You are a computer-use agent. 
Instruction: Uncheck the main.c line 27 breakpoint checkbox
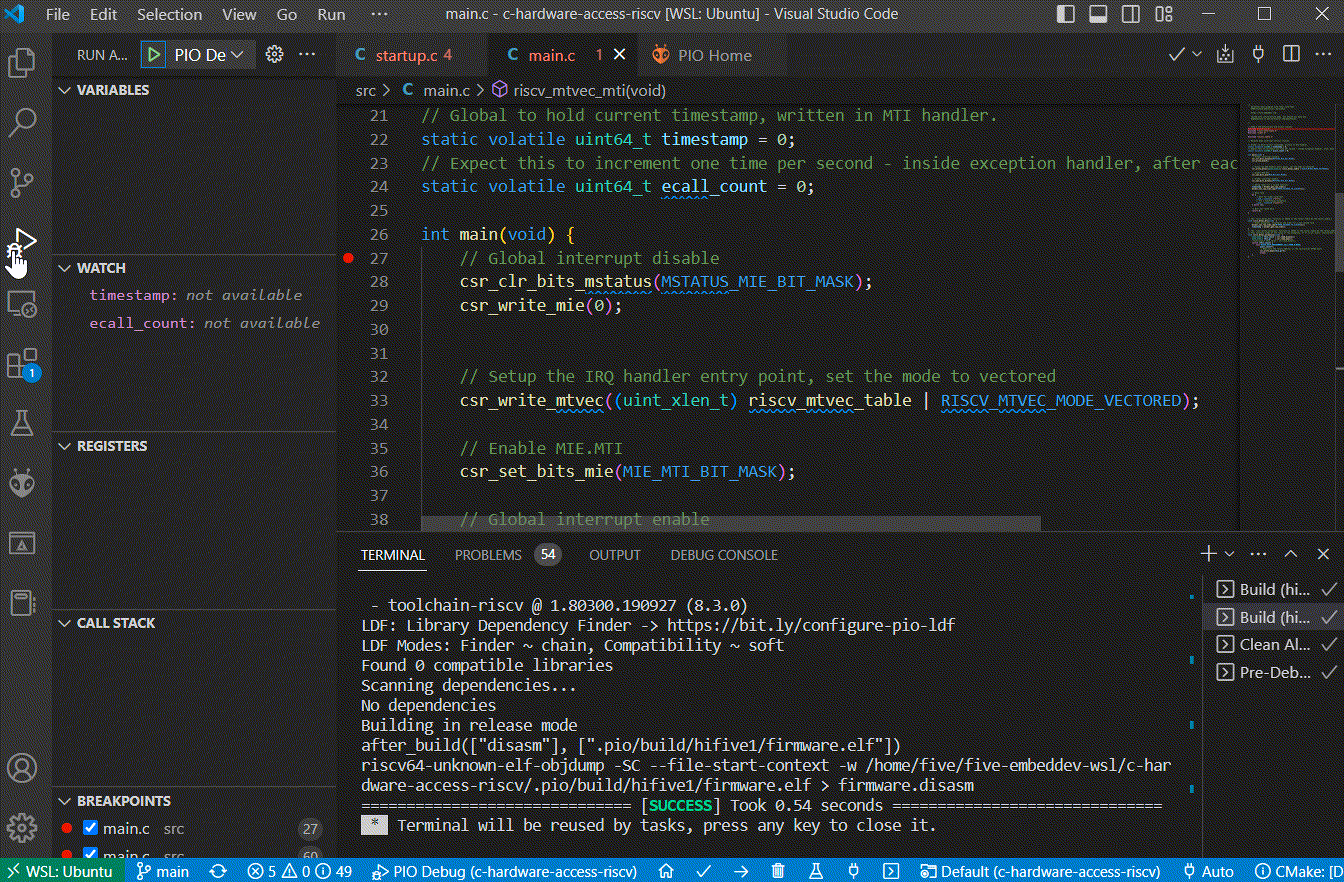(x=90, y=828)
